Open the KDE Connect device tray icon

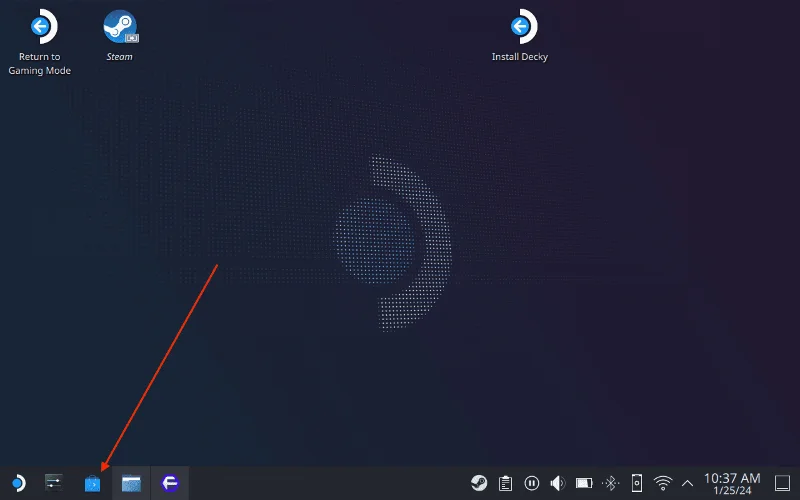click(637, 483)
